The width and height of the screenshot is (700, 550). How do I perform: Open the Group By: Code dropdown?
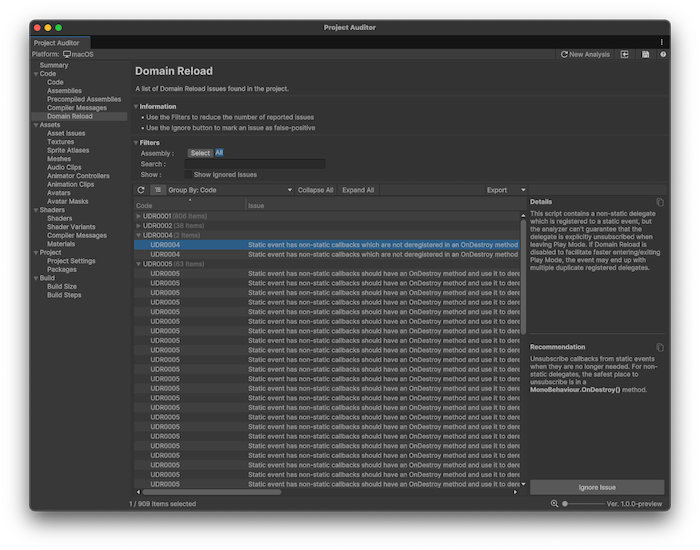[x=229, y=190]
